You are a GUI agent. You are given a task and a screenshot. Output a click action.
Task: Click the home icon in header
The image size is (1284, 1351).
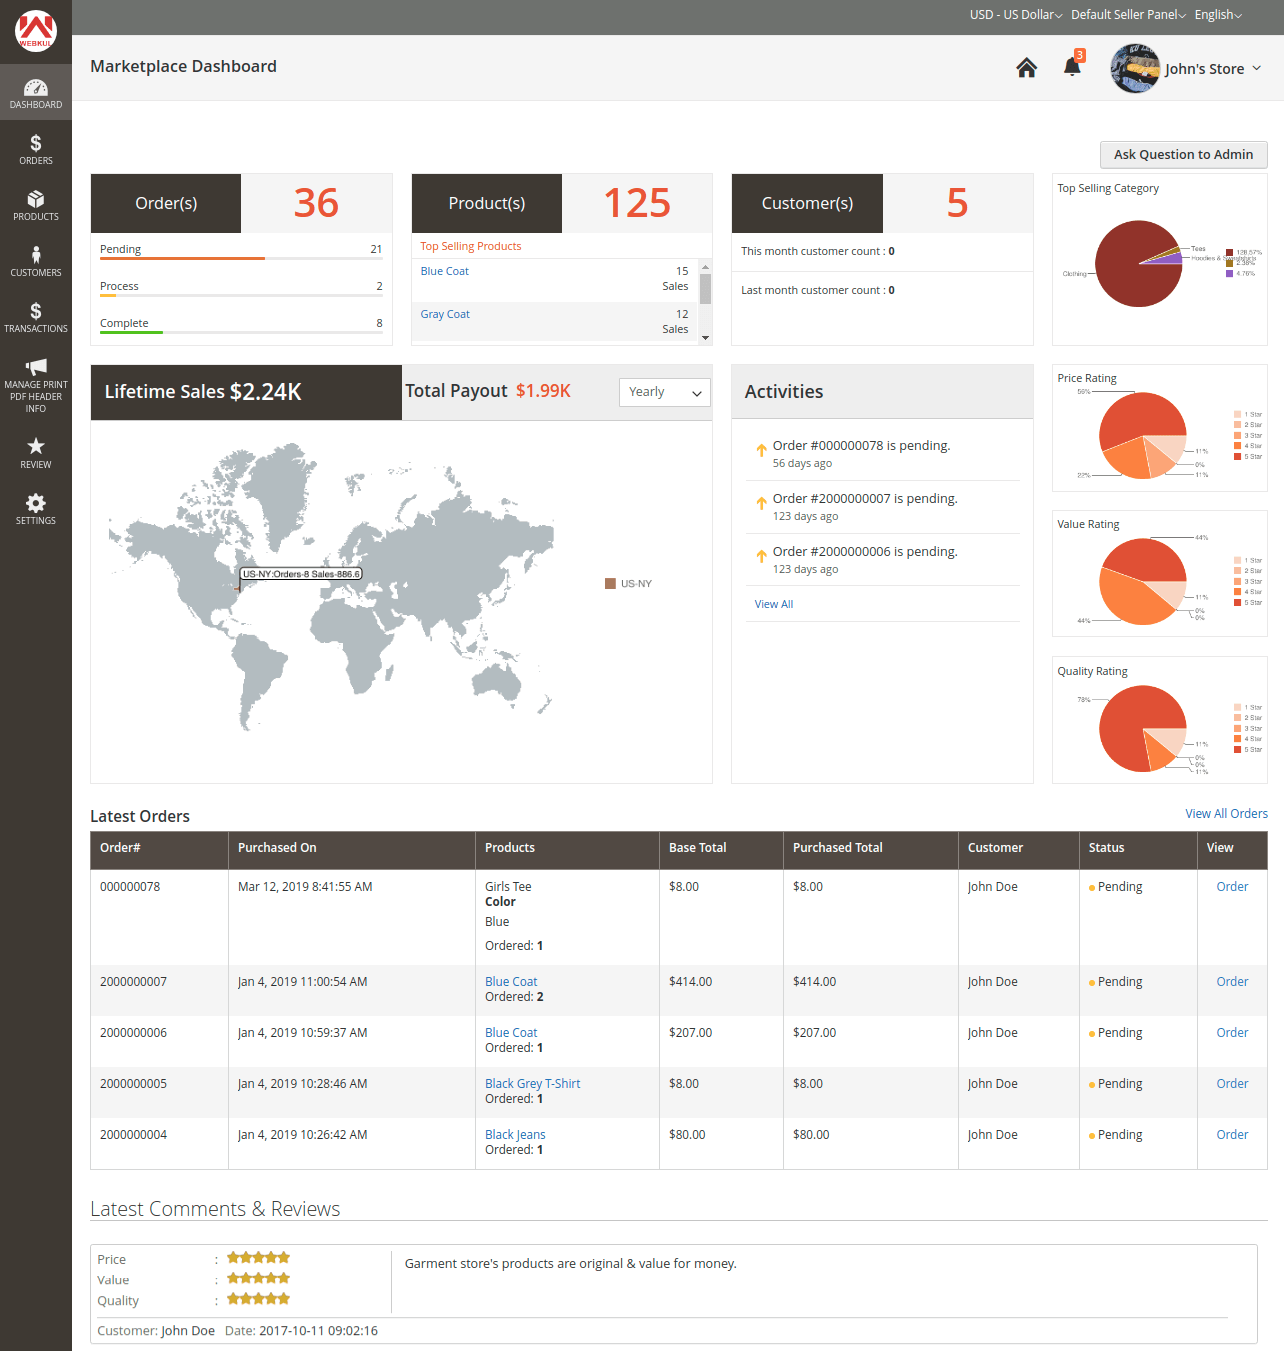[x=1026, y=68]
